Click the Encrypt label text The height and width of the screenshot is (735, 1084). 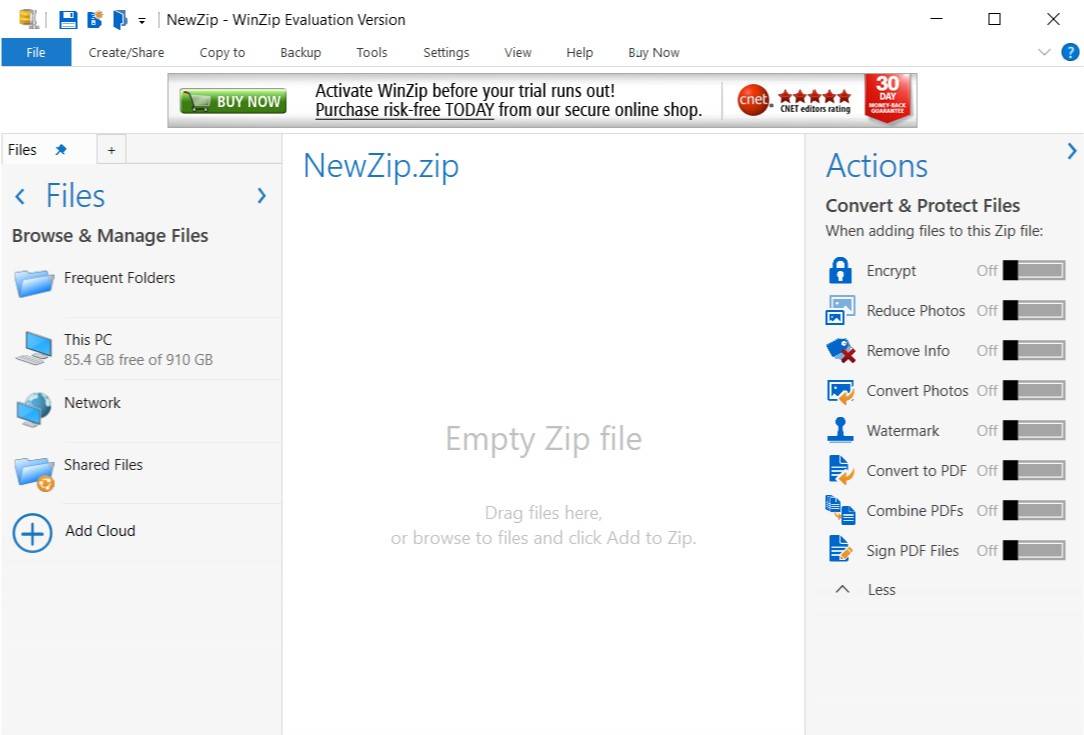891,270
